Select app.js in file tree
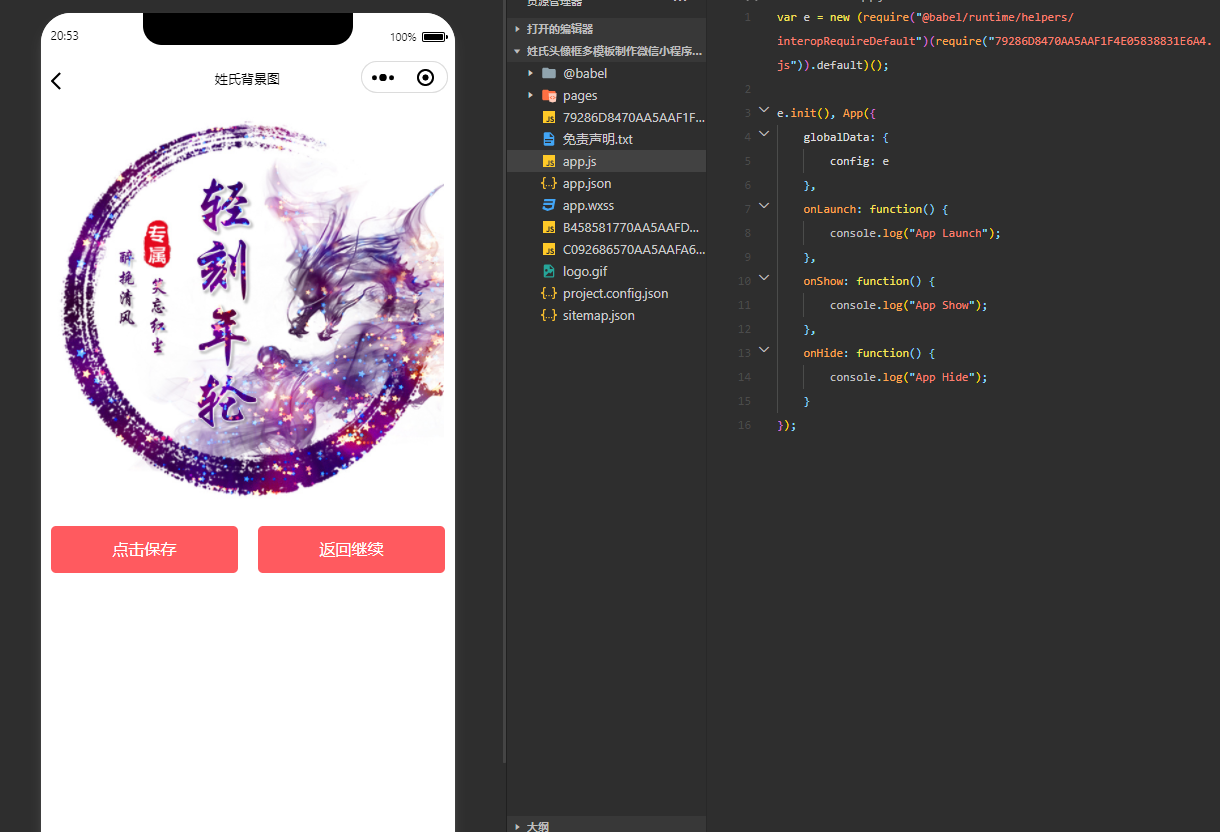1220x832 pixels. pyautogui.click(x=579, y=161)
